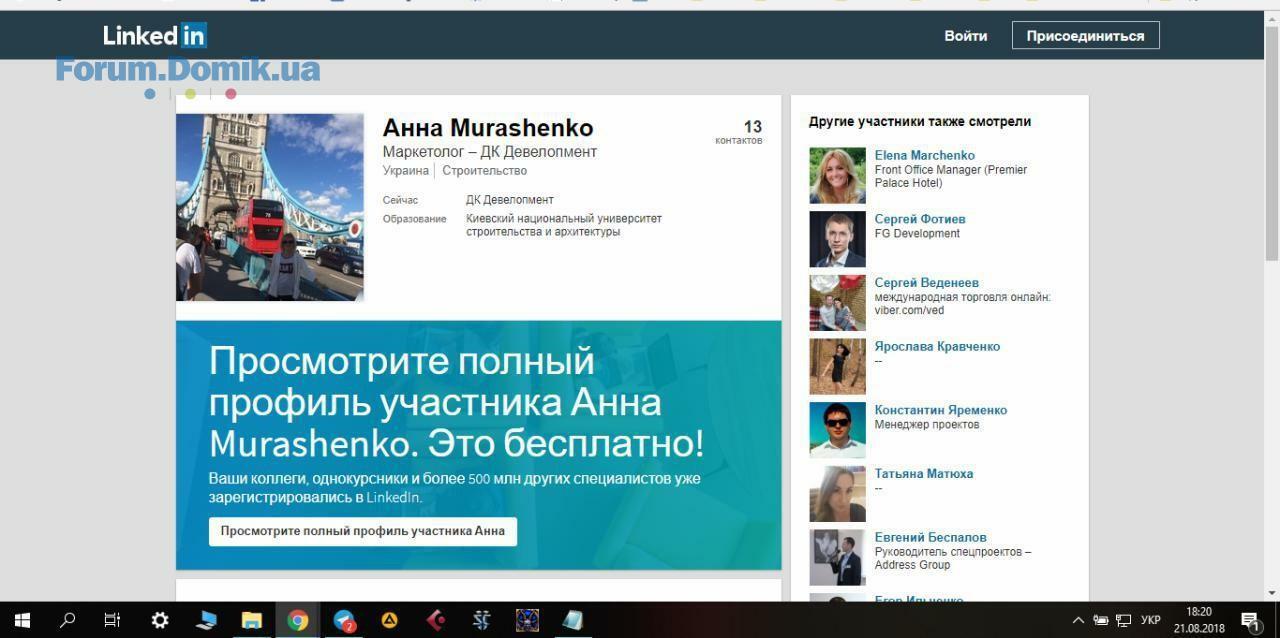Image resolution: width=1280 pixels, height=638 pixels.
Task: Switch to Google Chrome on taskbar
Action: 298,620
